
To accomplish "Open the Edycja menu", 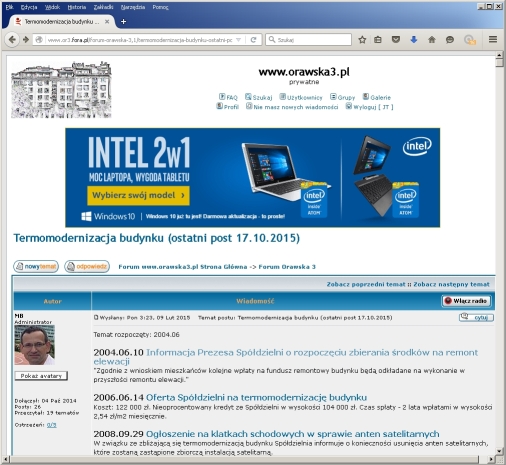I will click(29, 7).
